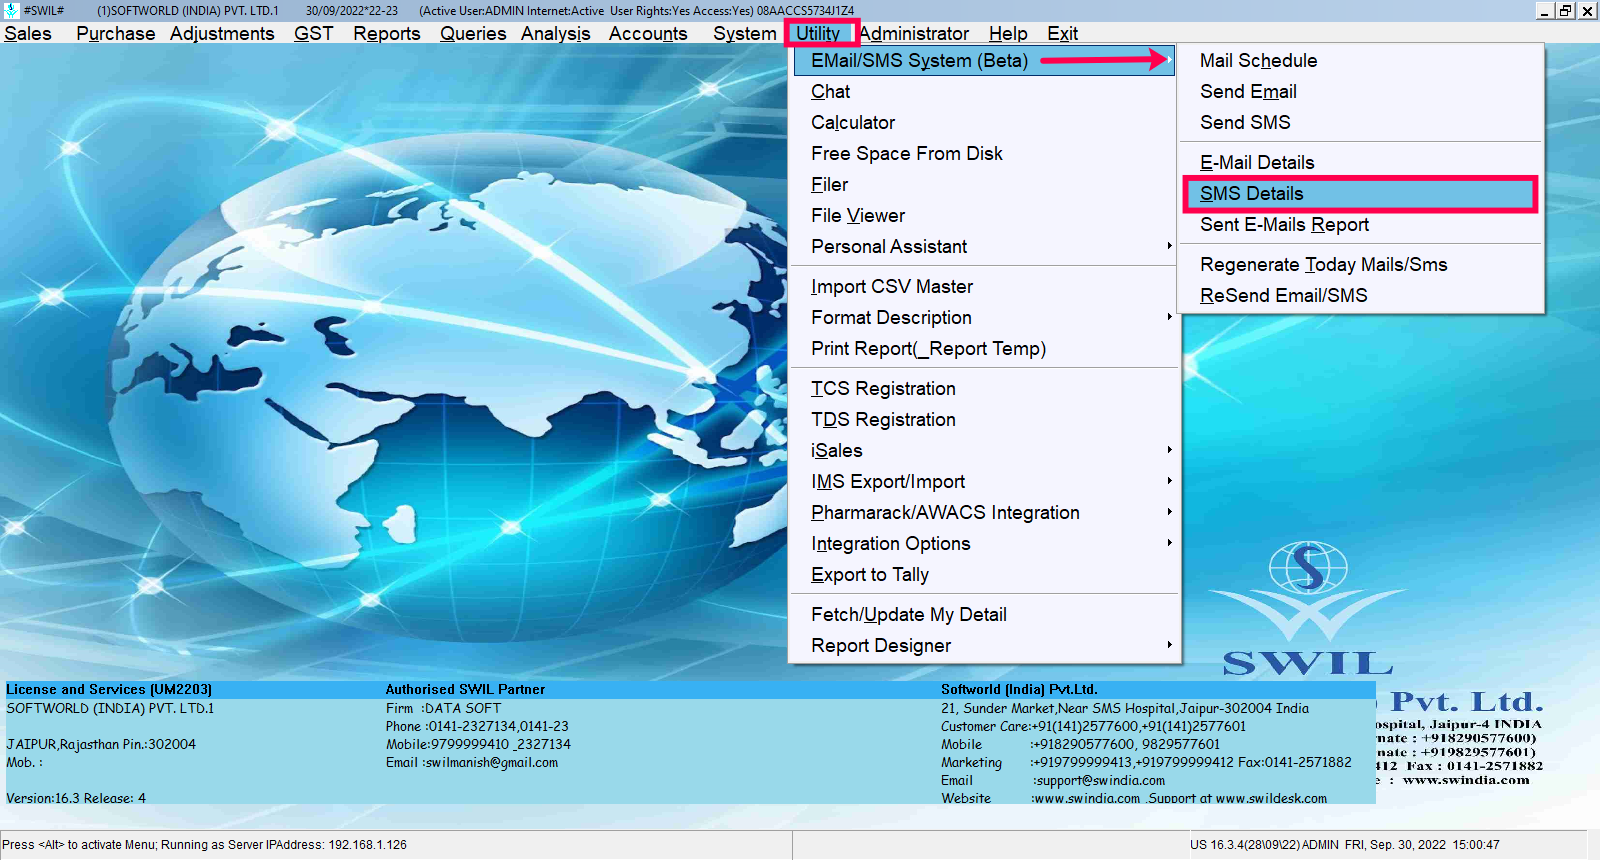Restore down the application window
The width and height of the screenshot is (1600, 860).
click(1566, 10)
